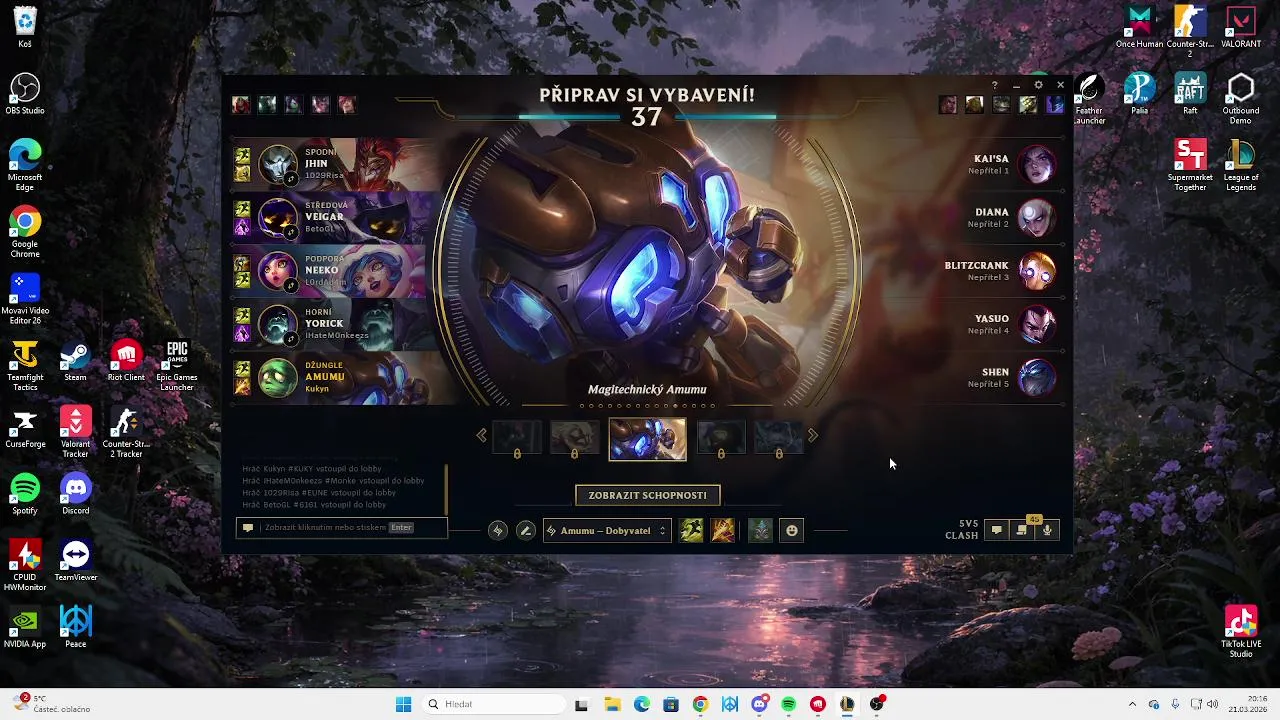Open the help question mark icon
Screen dimensions: 1280x720
994,85
